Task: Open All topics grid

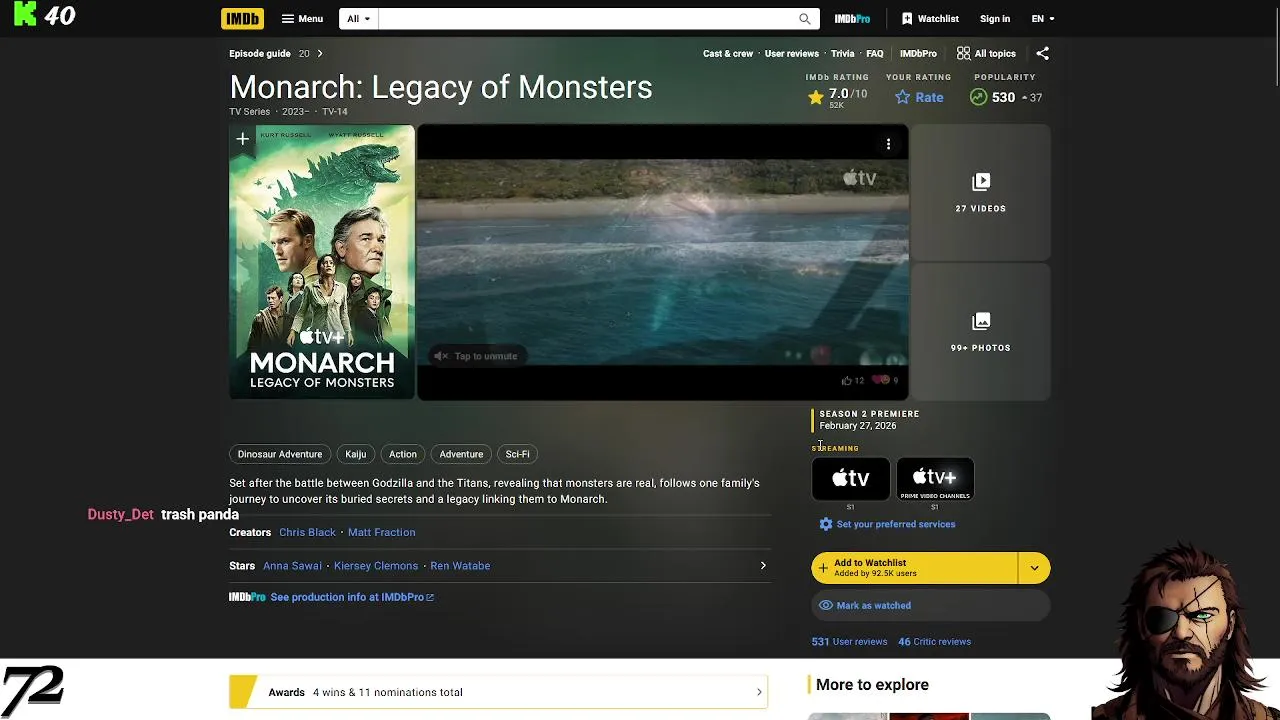Action: [986, 53]
